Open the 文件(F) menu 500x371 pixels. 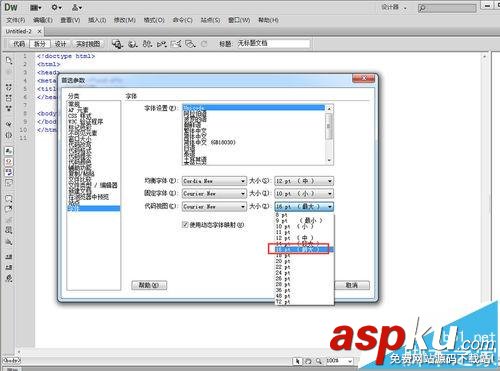click(15, 20)
